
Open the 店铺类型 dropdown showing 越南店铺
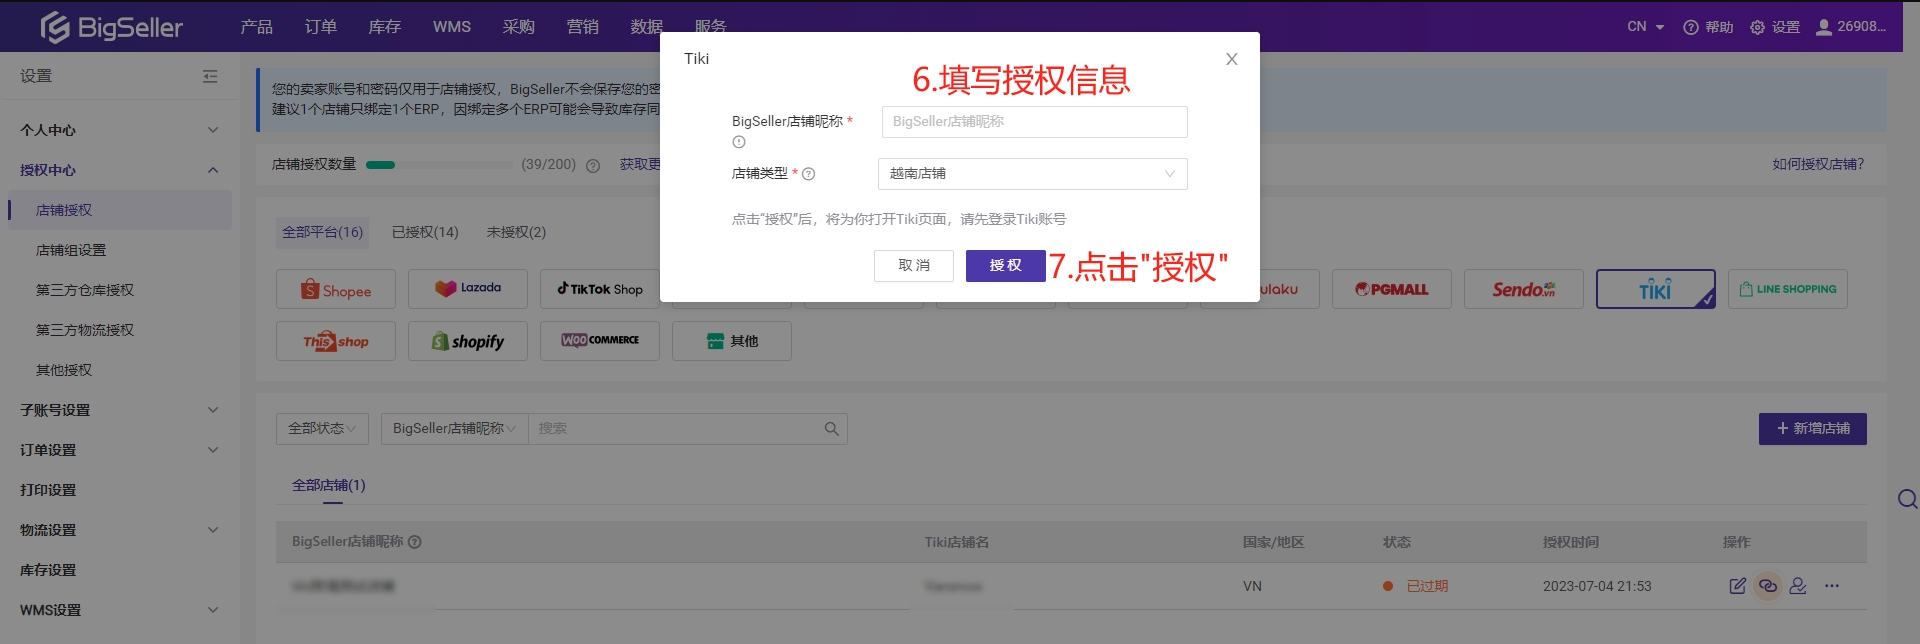[x=1033, y=174]
